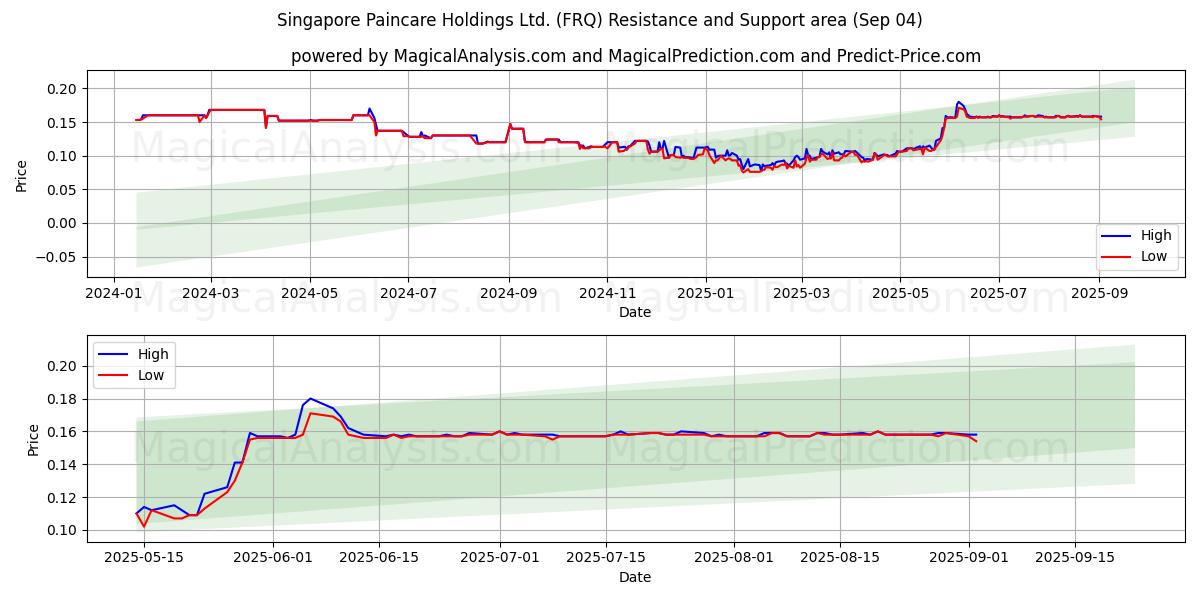This screenshot has height=600, width=1200.
Task: Click the '2025-08-01' x-axis label on the bottom chart
Action: click(x=735, y=559)
